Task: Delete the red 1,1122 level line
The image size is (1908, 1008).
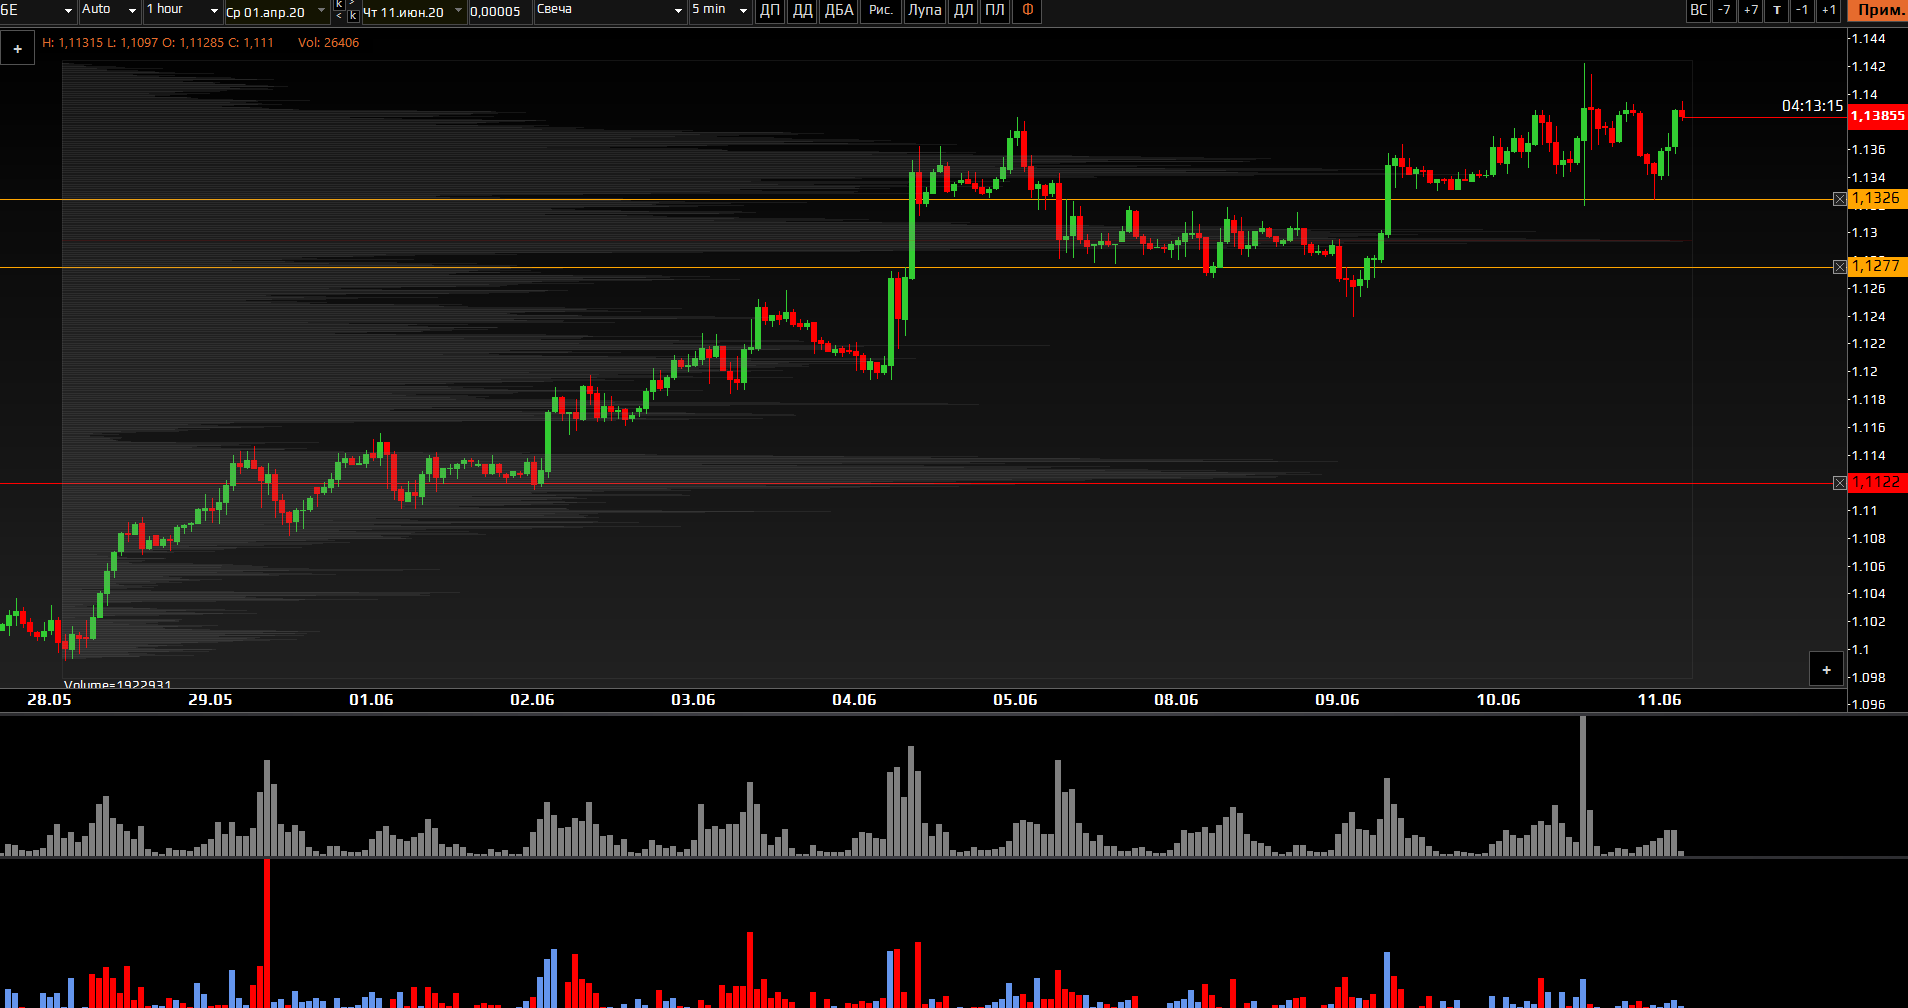Action: pyautogui.click(x=1839, y=483)
